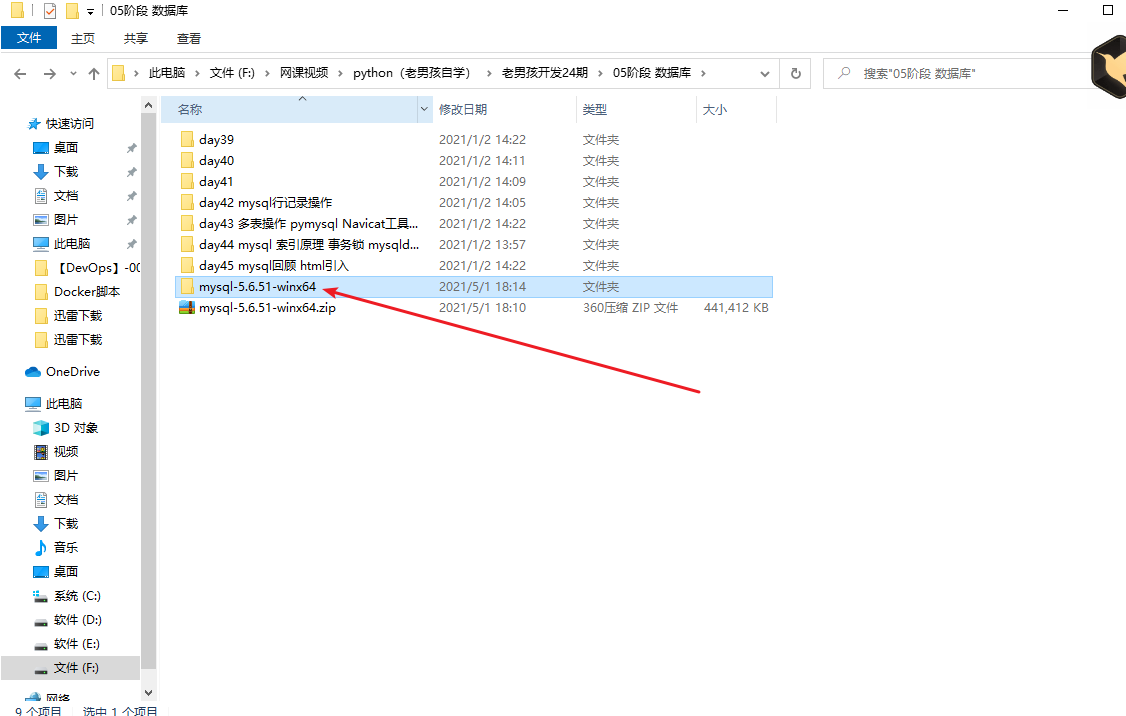Open OneDrive in navigation pane

73,371
